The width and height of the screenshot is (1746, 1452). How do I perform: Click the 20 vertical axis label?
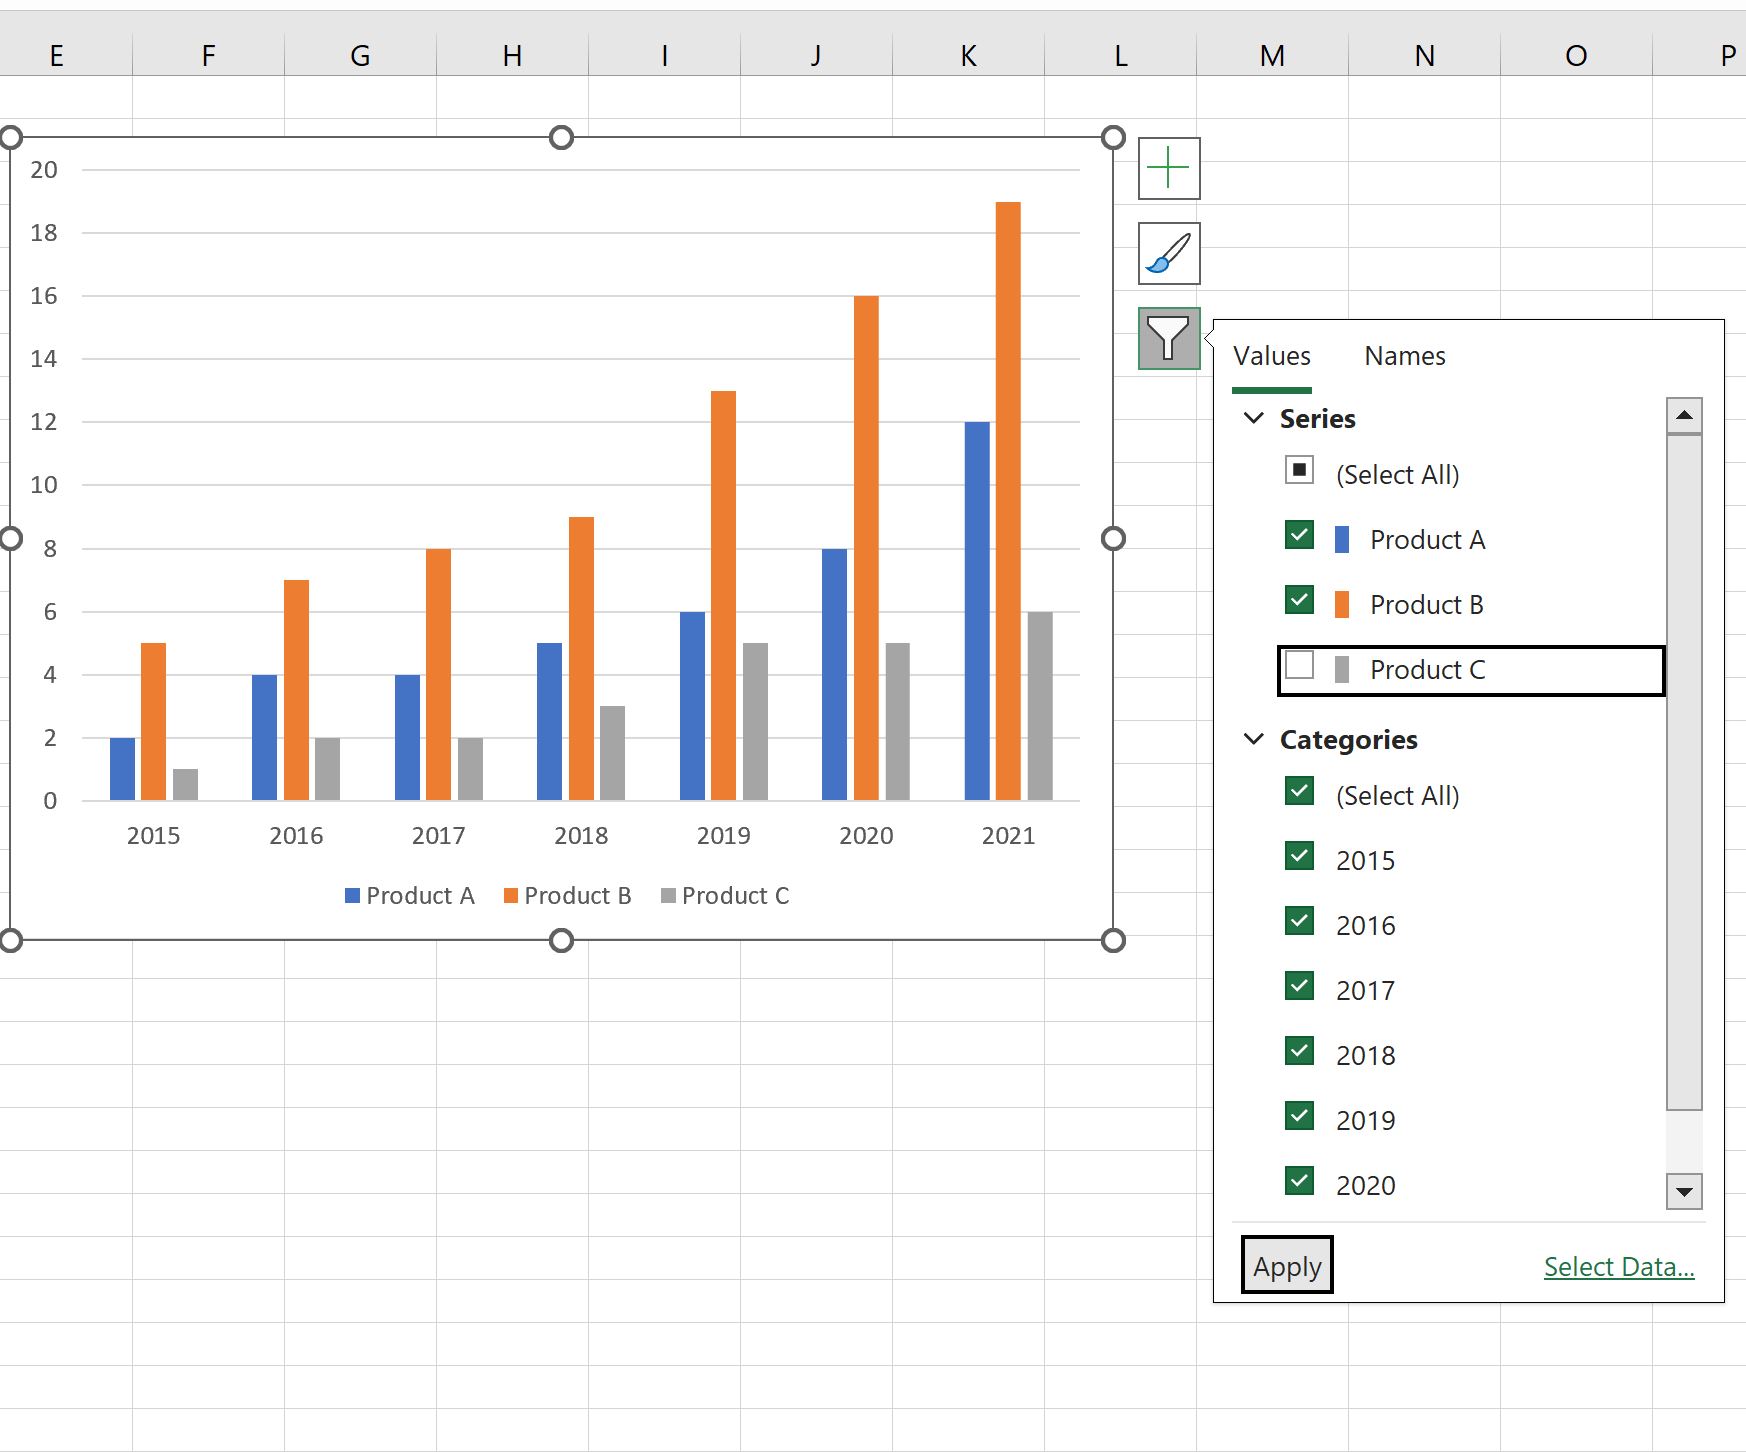(x=44, y=170)
